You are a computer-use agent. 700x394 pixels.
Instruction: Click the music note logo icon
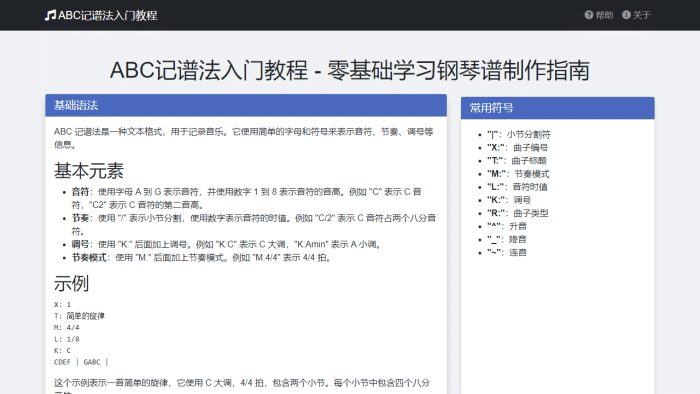point(50,15)
